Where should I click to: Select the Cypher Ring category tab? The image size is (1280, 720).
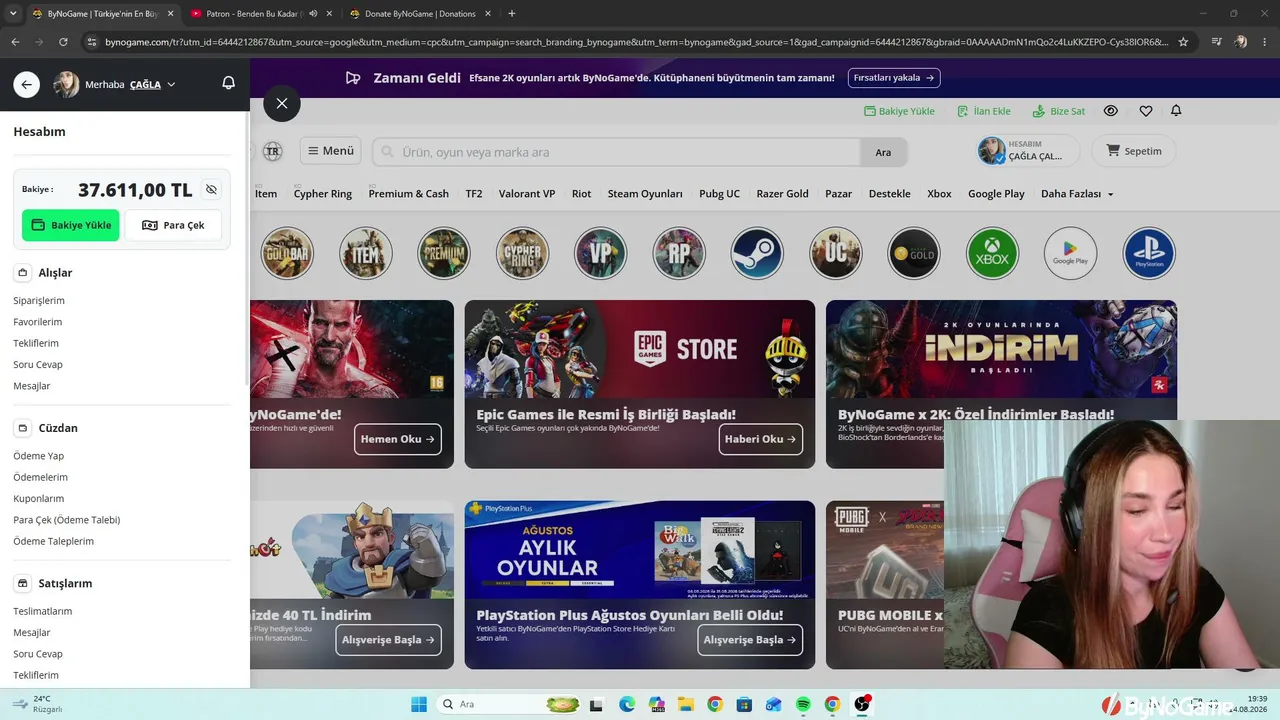click(323, 194)
